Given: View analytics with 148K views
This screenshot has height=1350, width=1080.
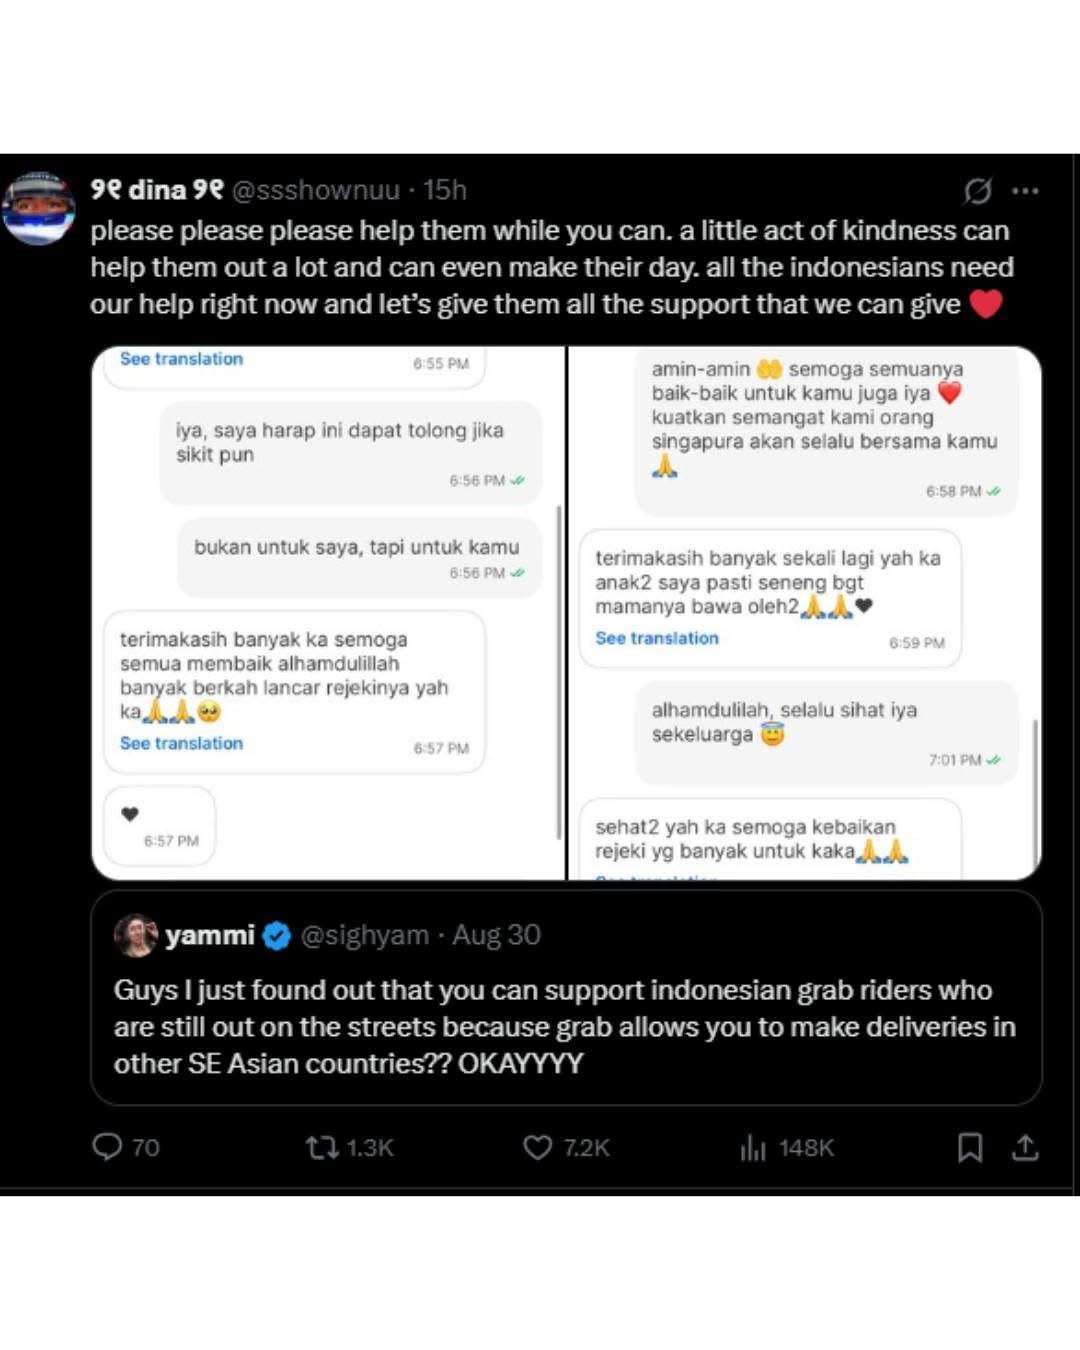Looking at the screenshot, I should coord(786,1148).
